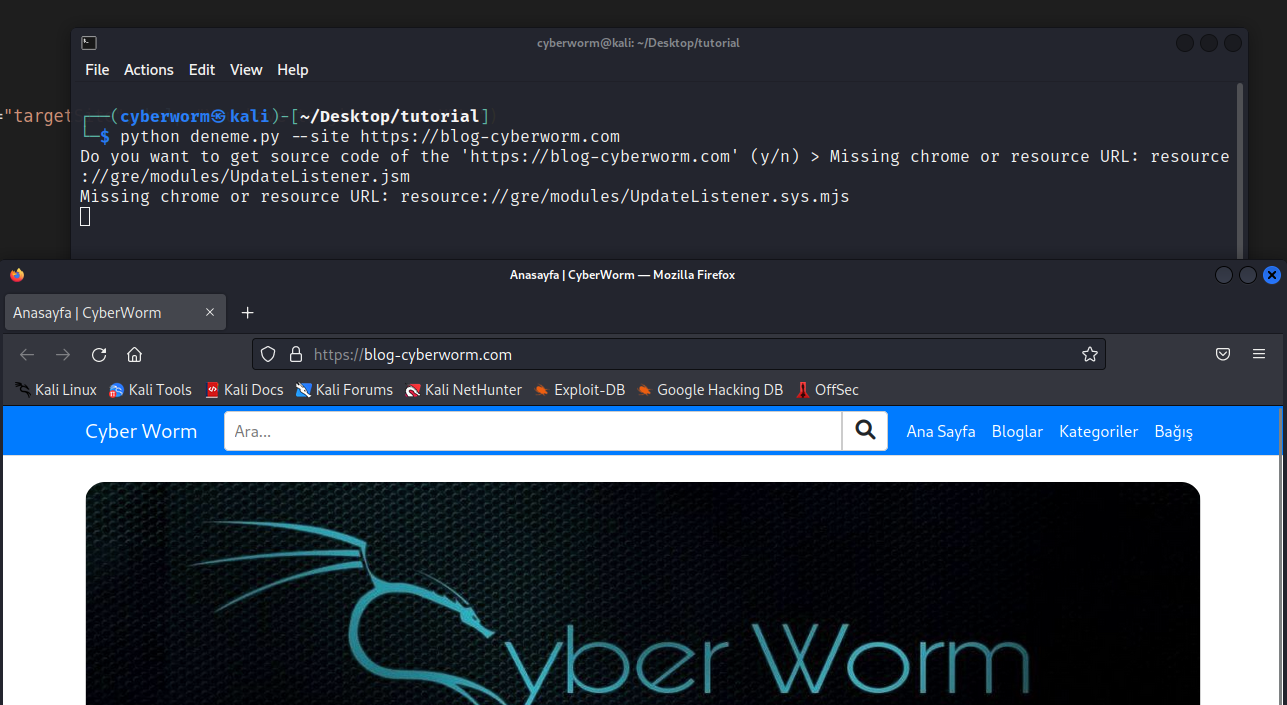
Task: Bookmark this page with star icon
Action: tap(1089, 355)
